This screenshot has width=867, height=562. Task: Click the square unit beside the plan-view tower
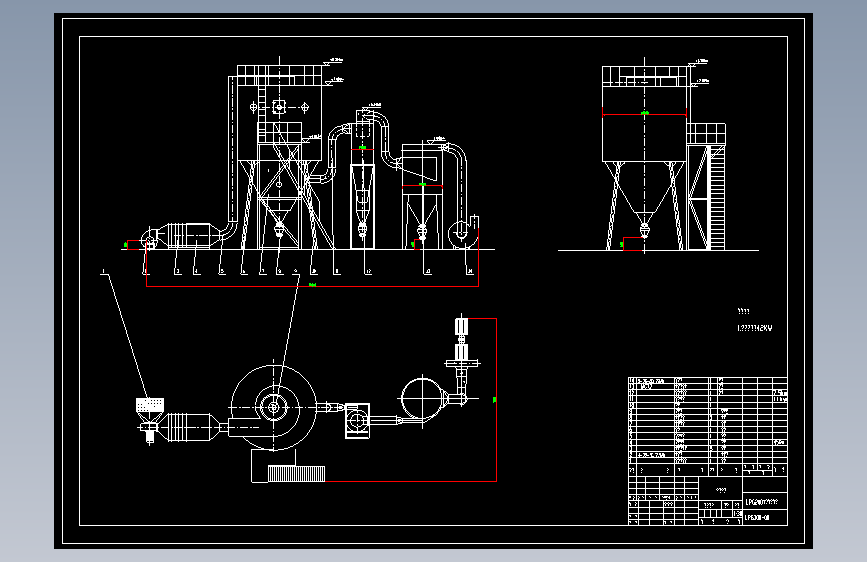357,421
